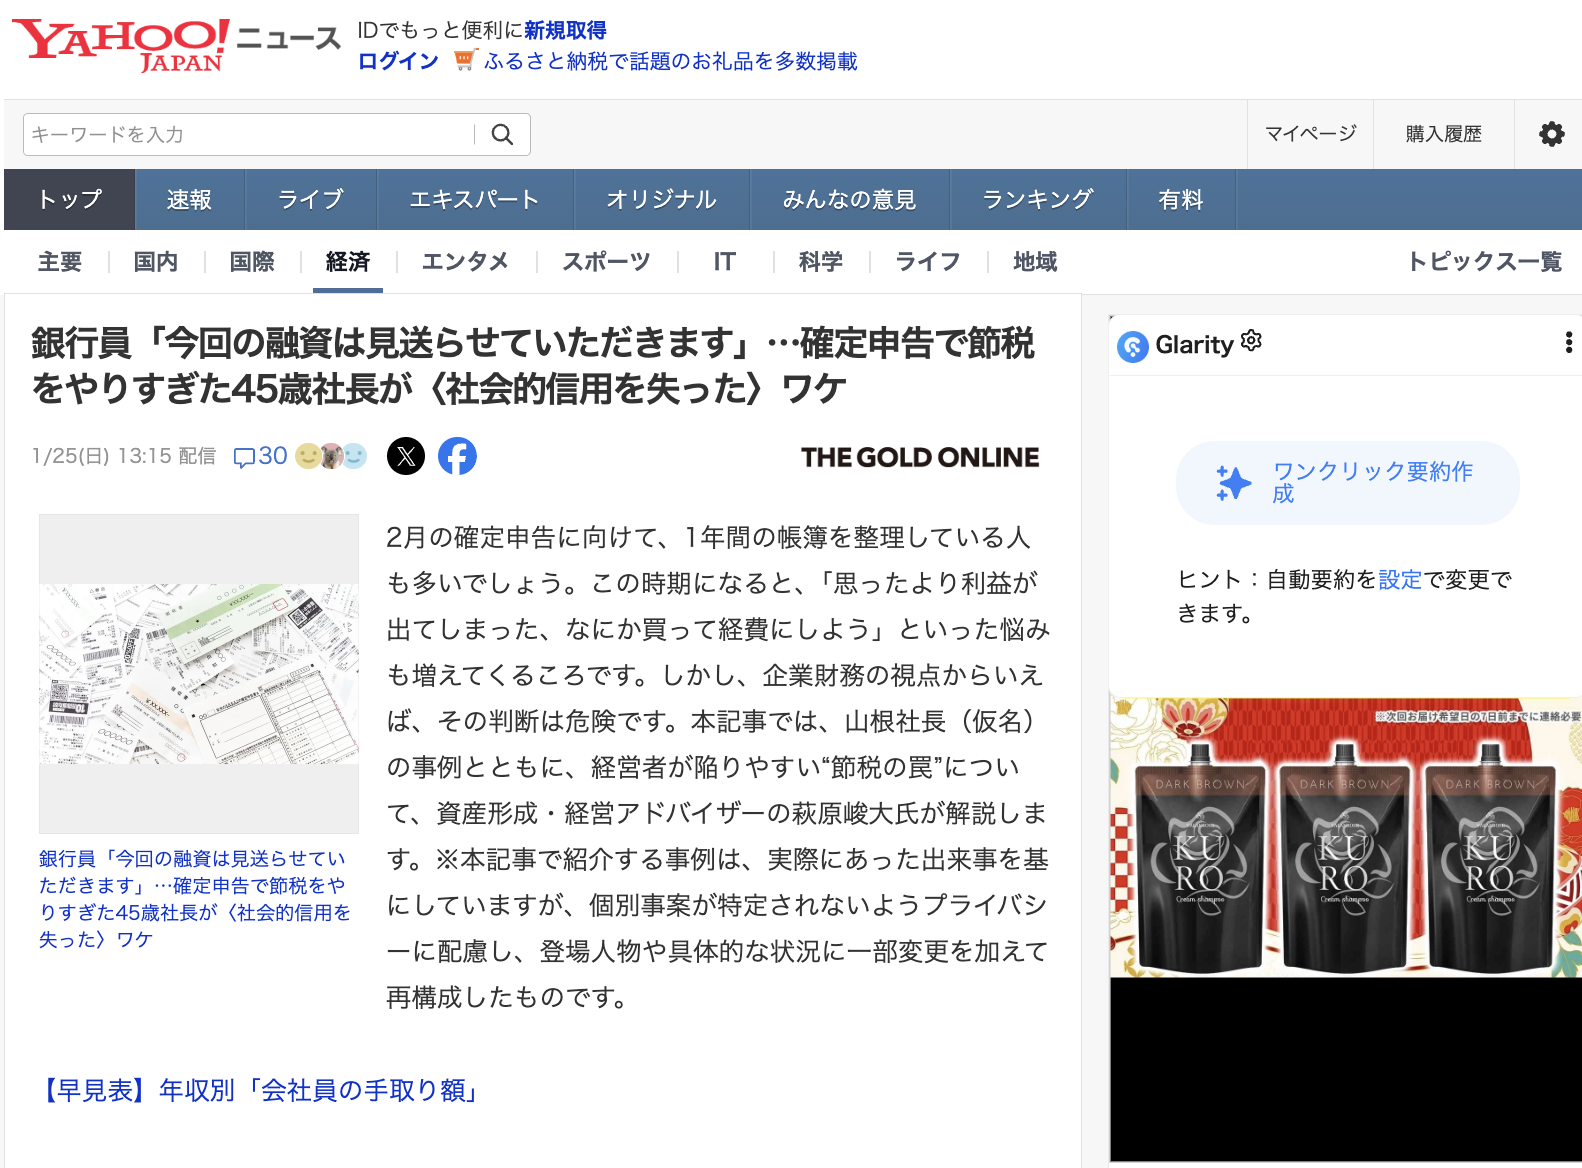The width and height of the screenshot is (1582, 1168).
Task: Click the receipts article thumbnail image
Action: [199, 673]
